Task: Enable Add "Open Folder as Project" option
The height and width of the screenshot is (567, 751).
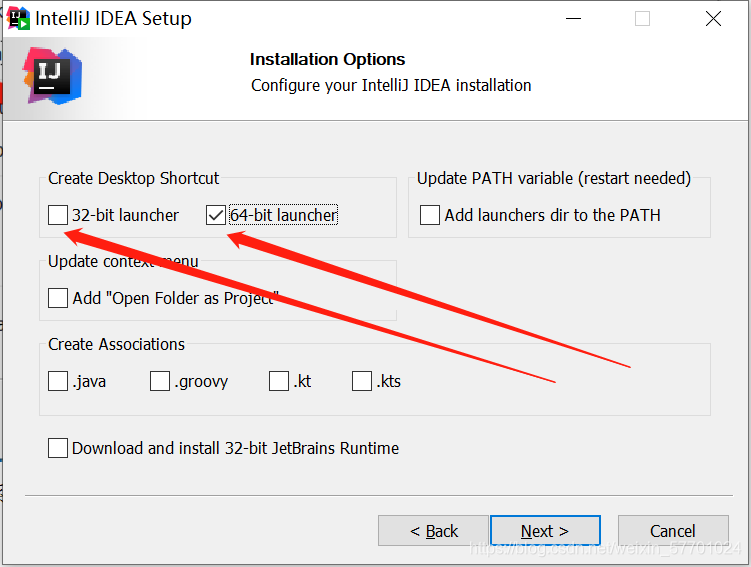Action: (58, 298)
